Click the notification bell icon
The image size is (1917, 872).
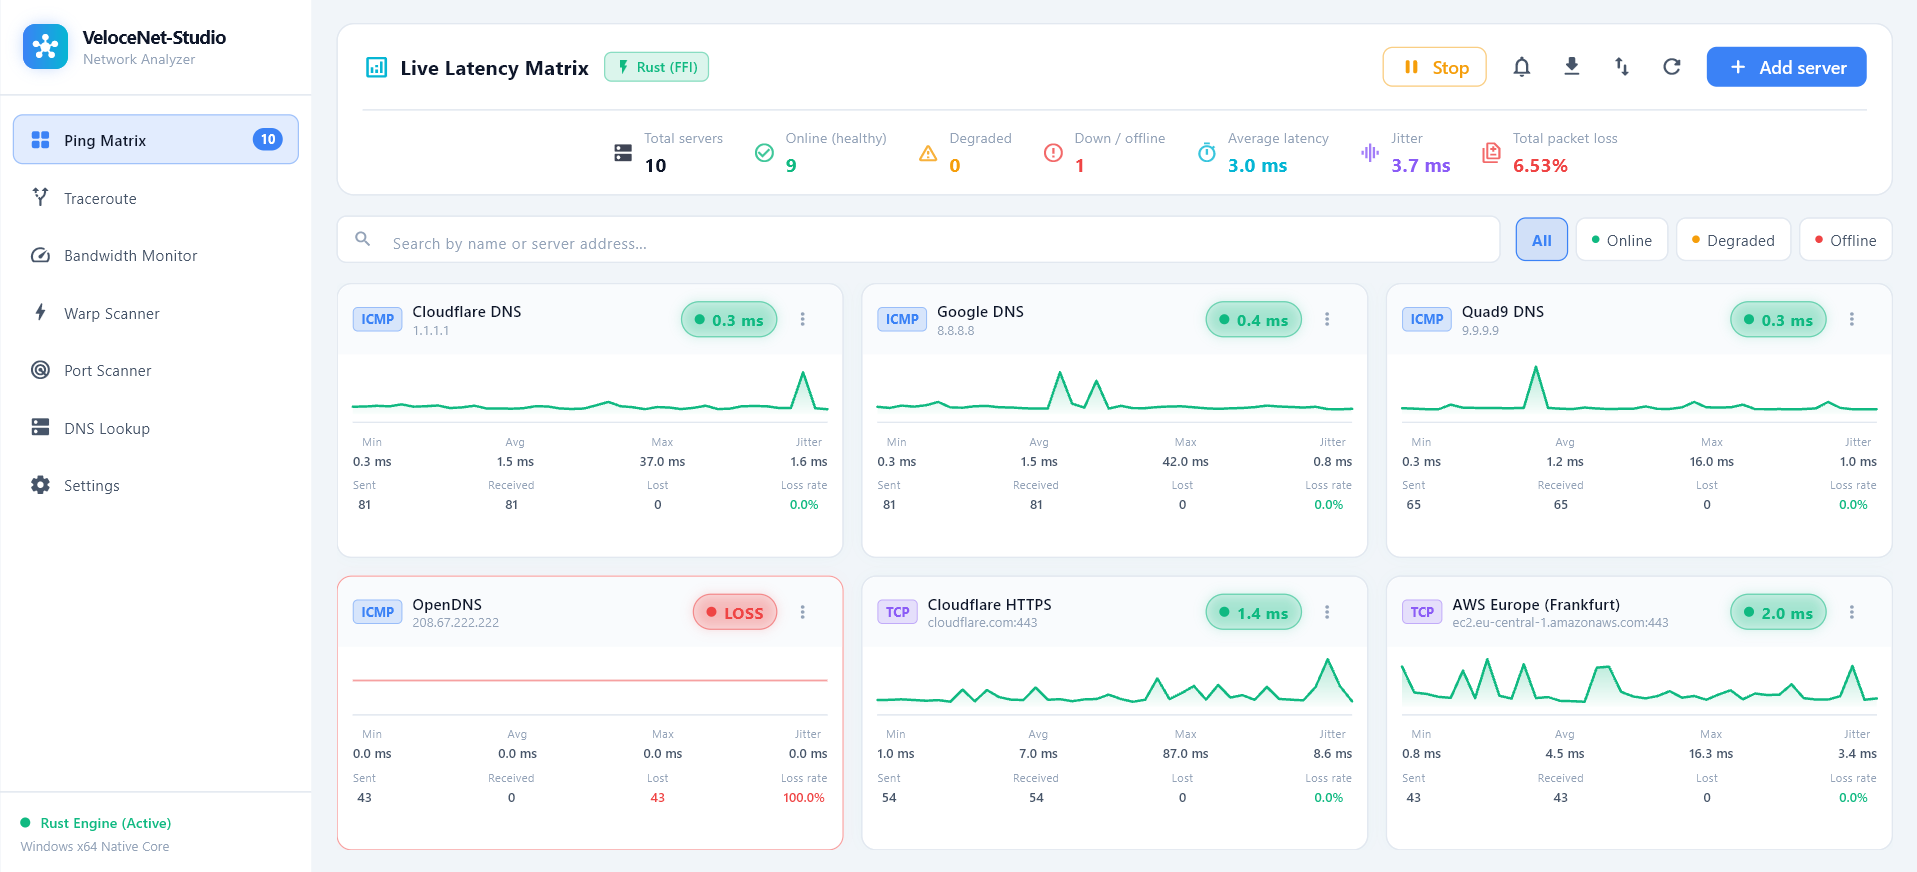point(1521,67)
